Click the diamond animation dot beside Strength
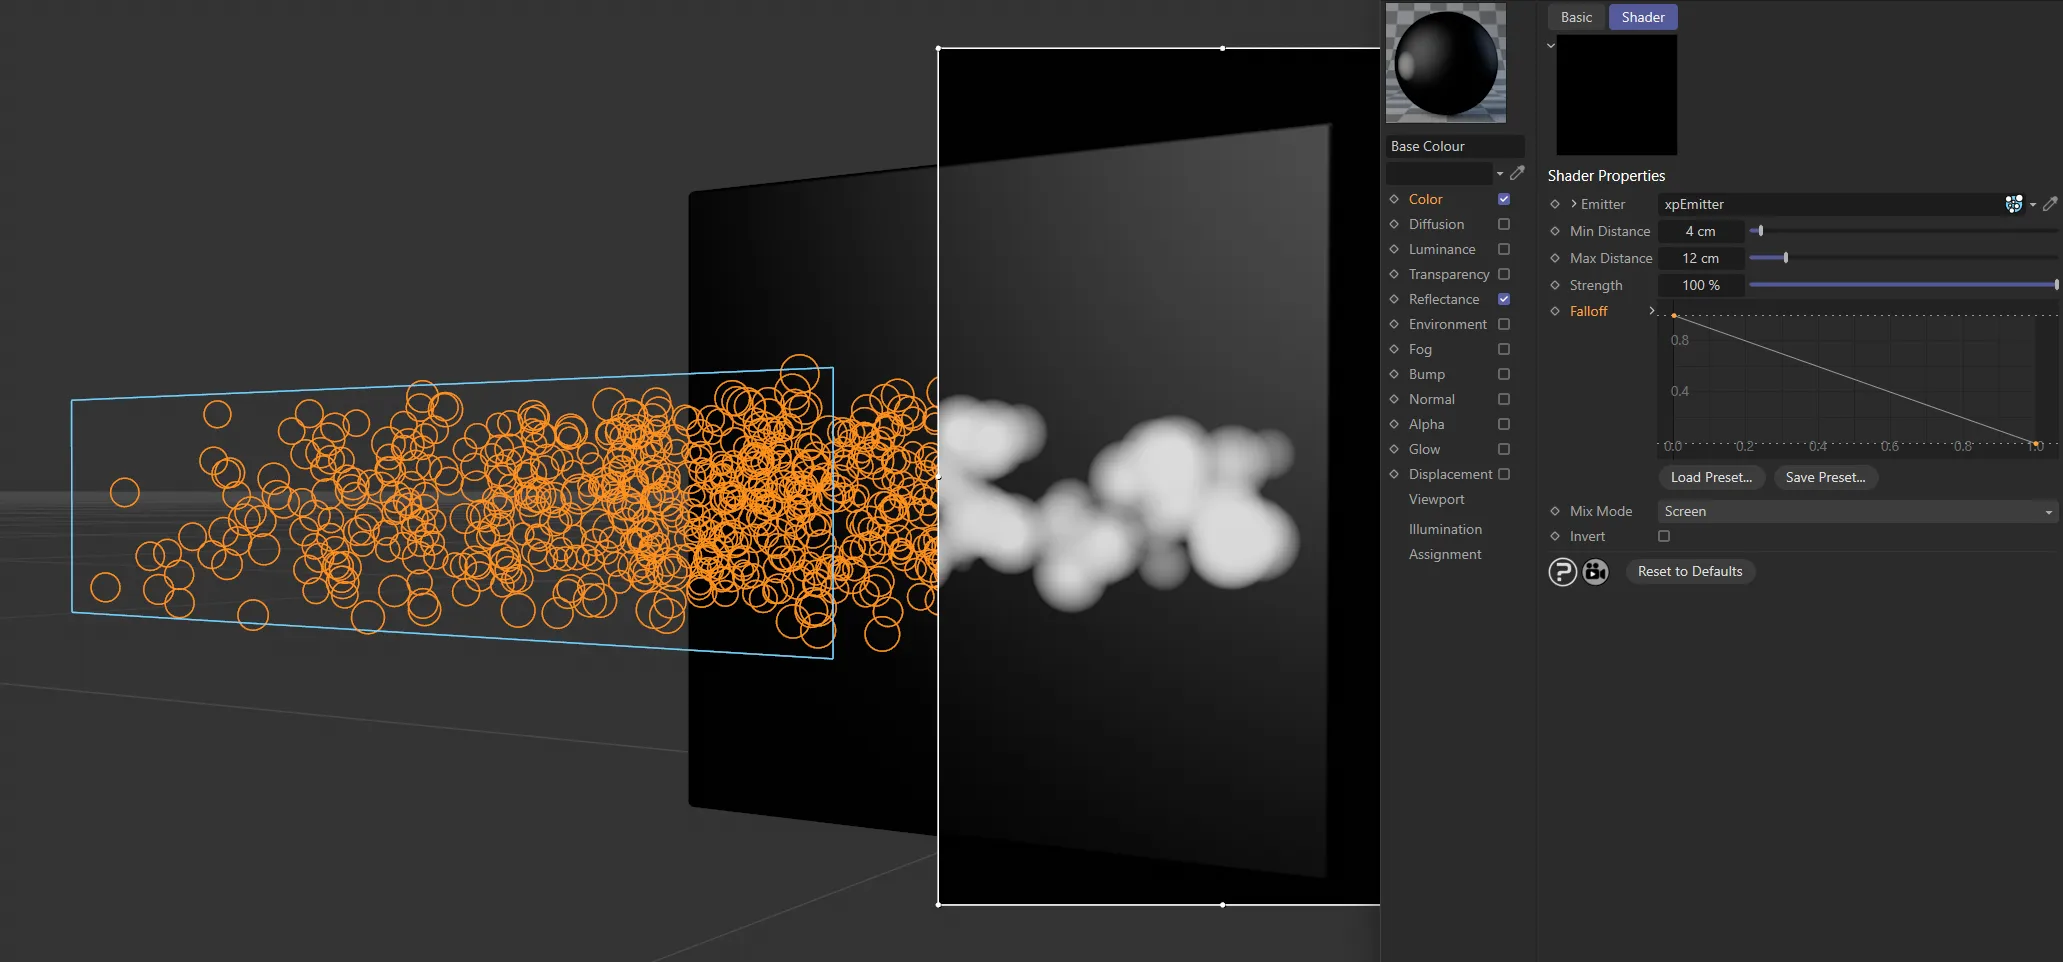This screenshot has height=962, width=2063. coord(1555,285)
